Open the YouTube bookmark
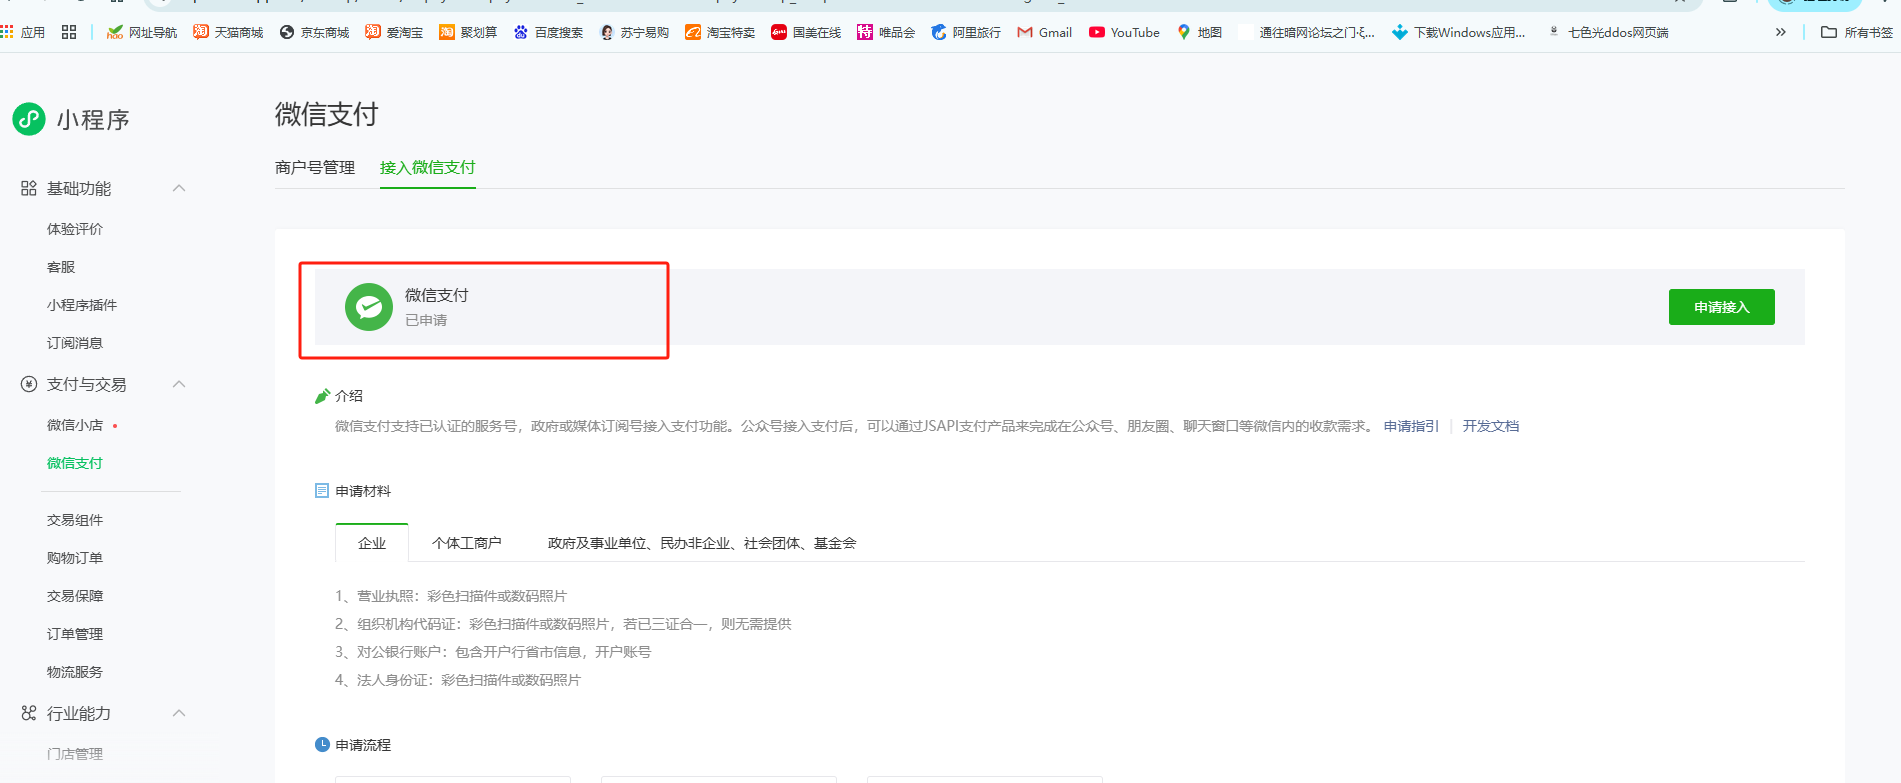 point(1125,32)
